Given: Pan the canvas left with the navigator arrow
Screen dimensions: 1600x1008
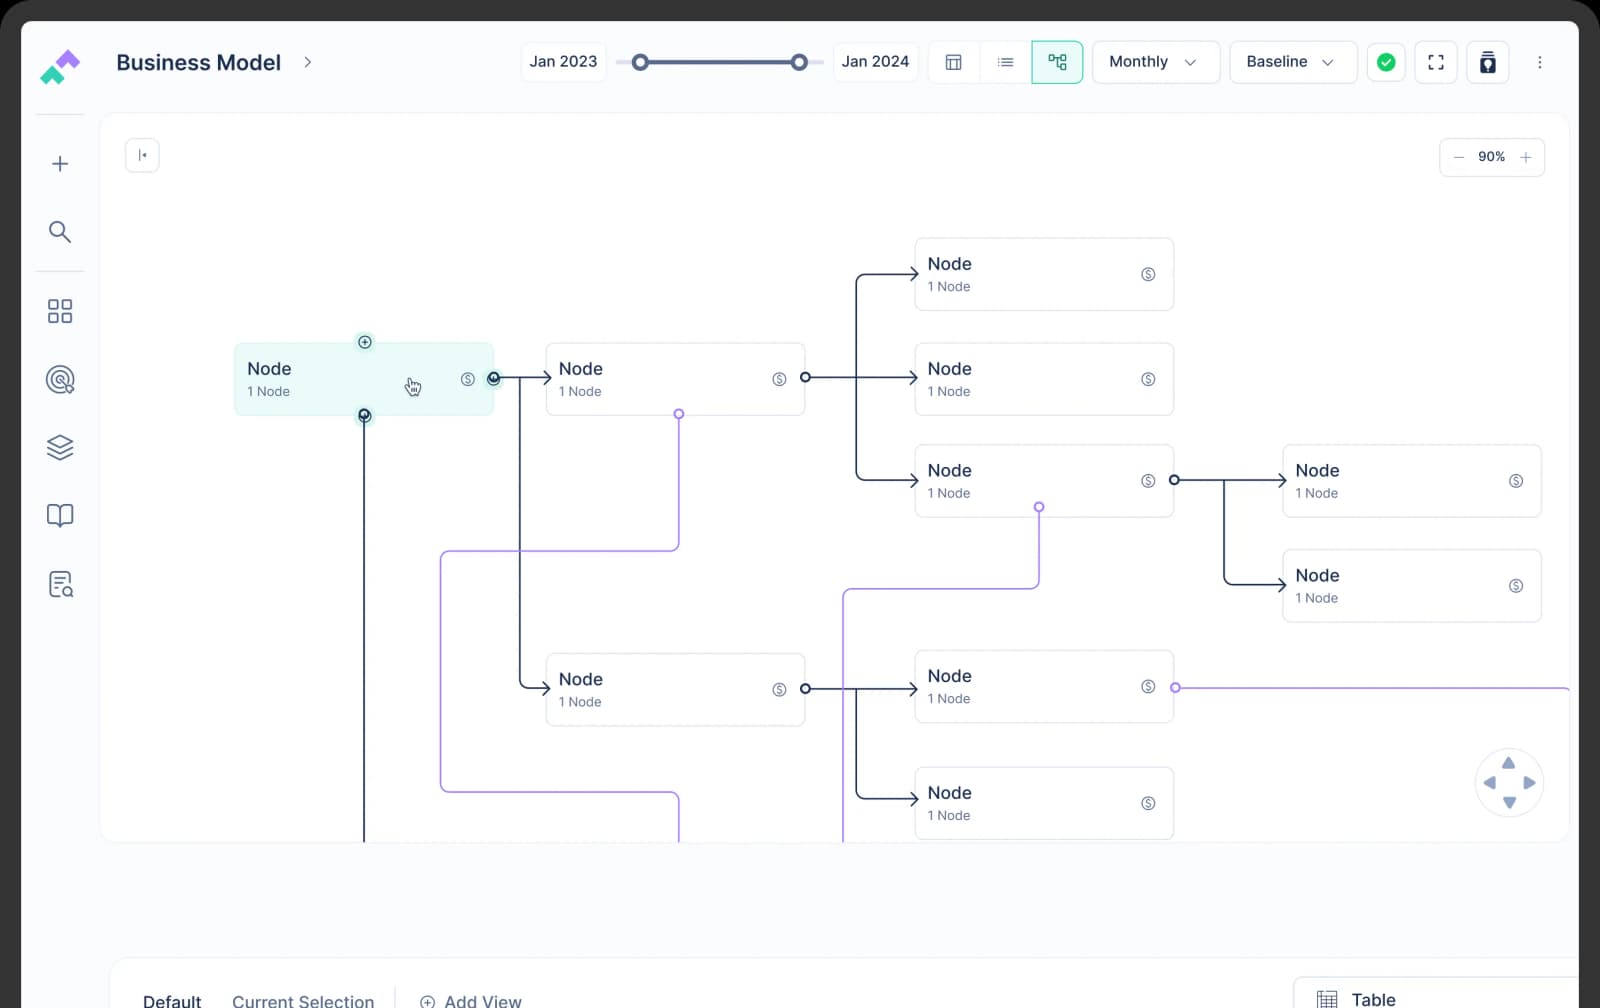Looking at the screenshot, I should [x=1489, y=783].
